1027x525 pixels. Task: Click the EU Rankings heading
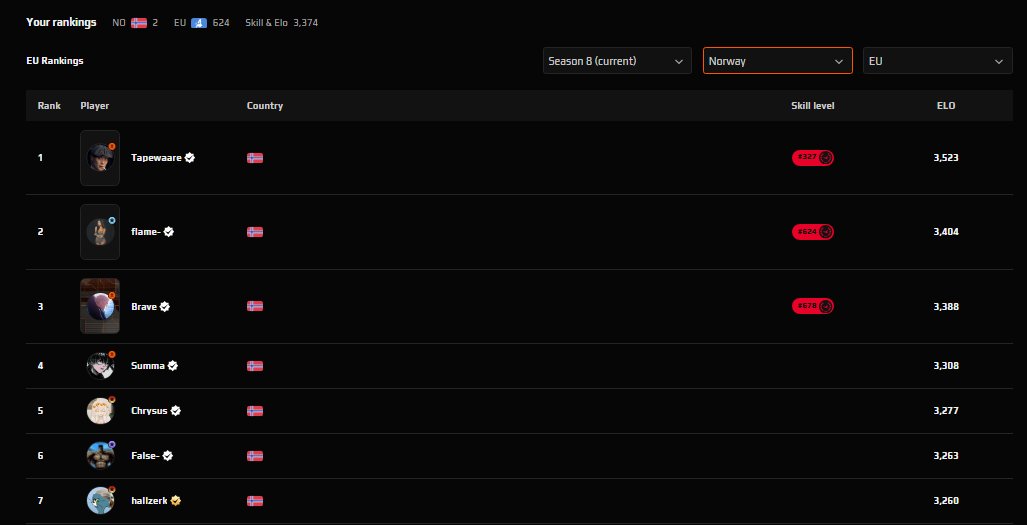coord(55,61)
